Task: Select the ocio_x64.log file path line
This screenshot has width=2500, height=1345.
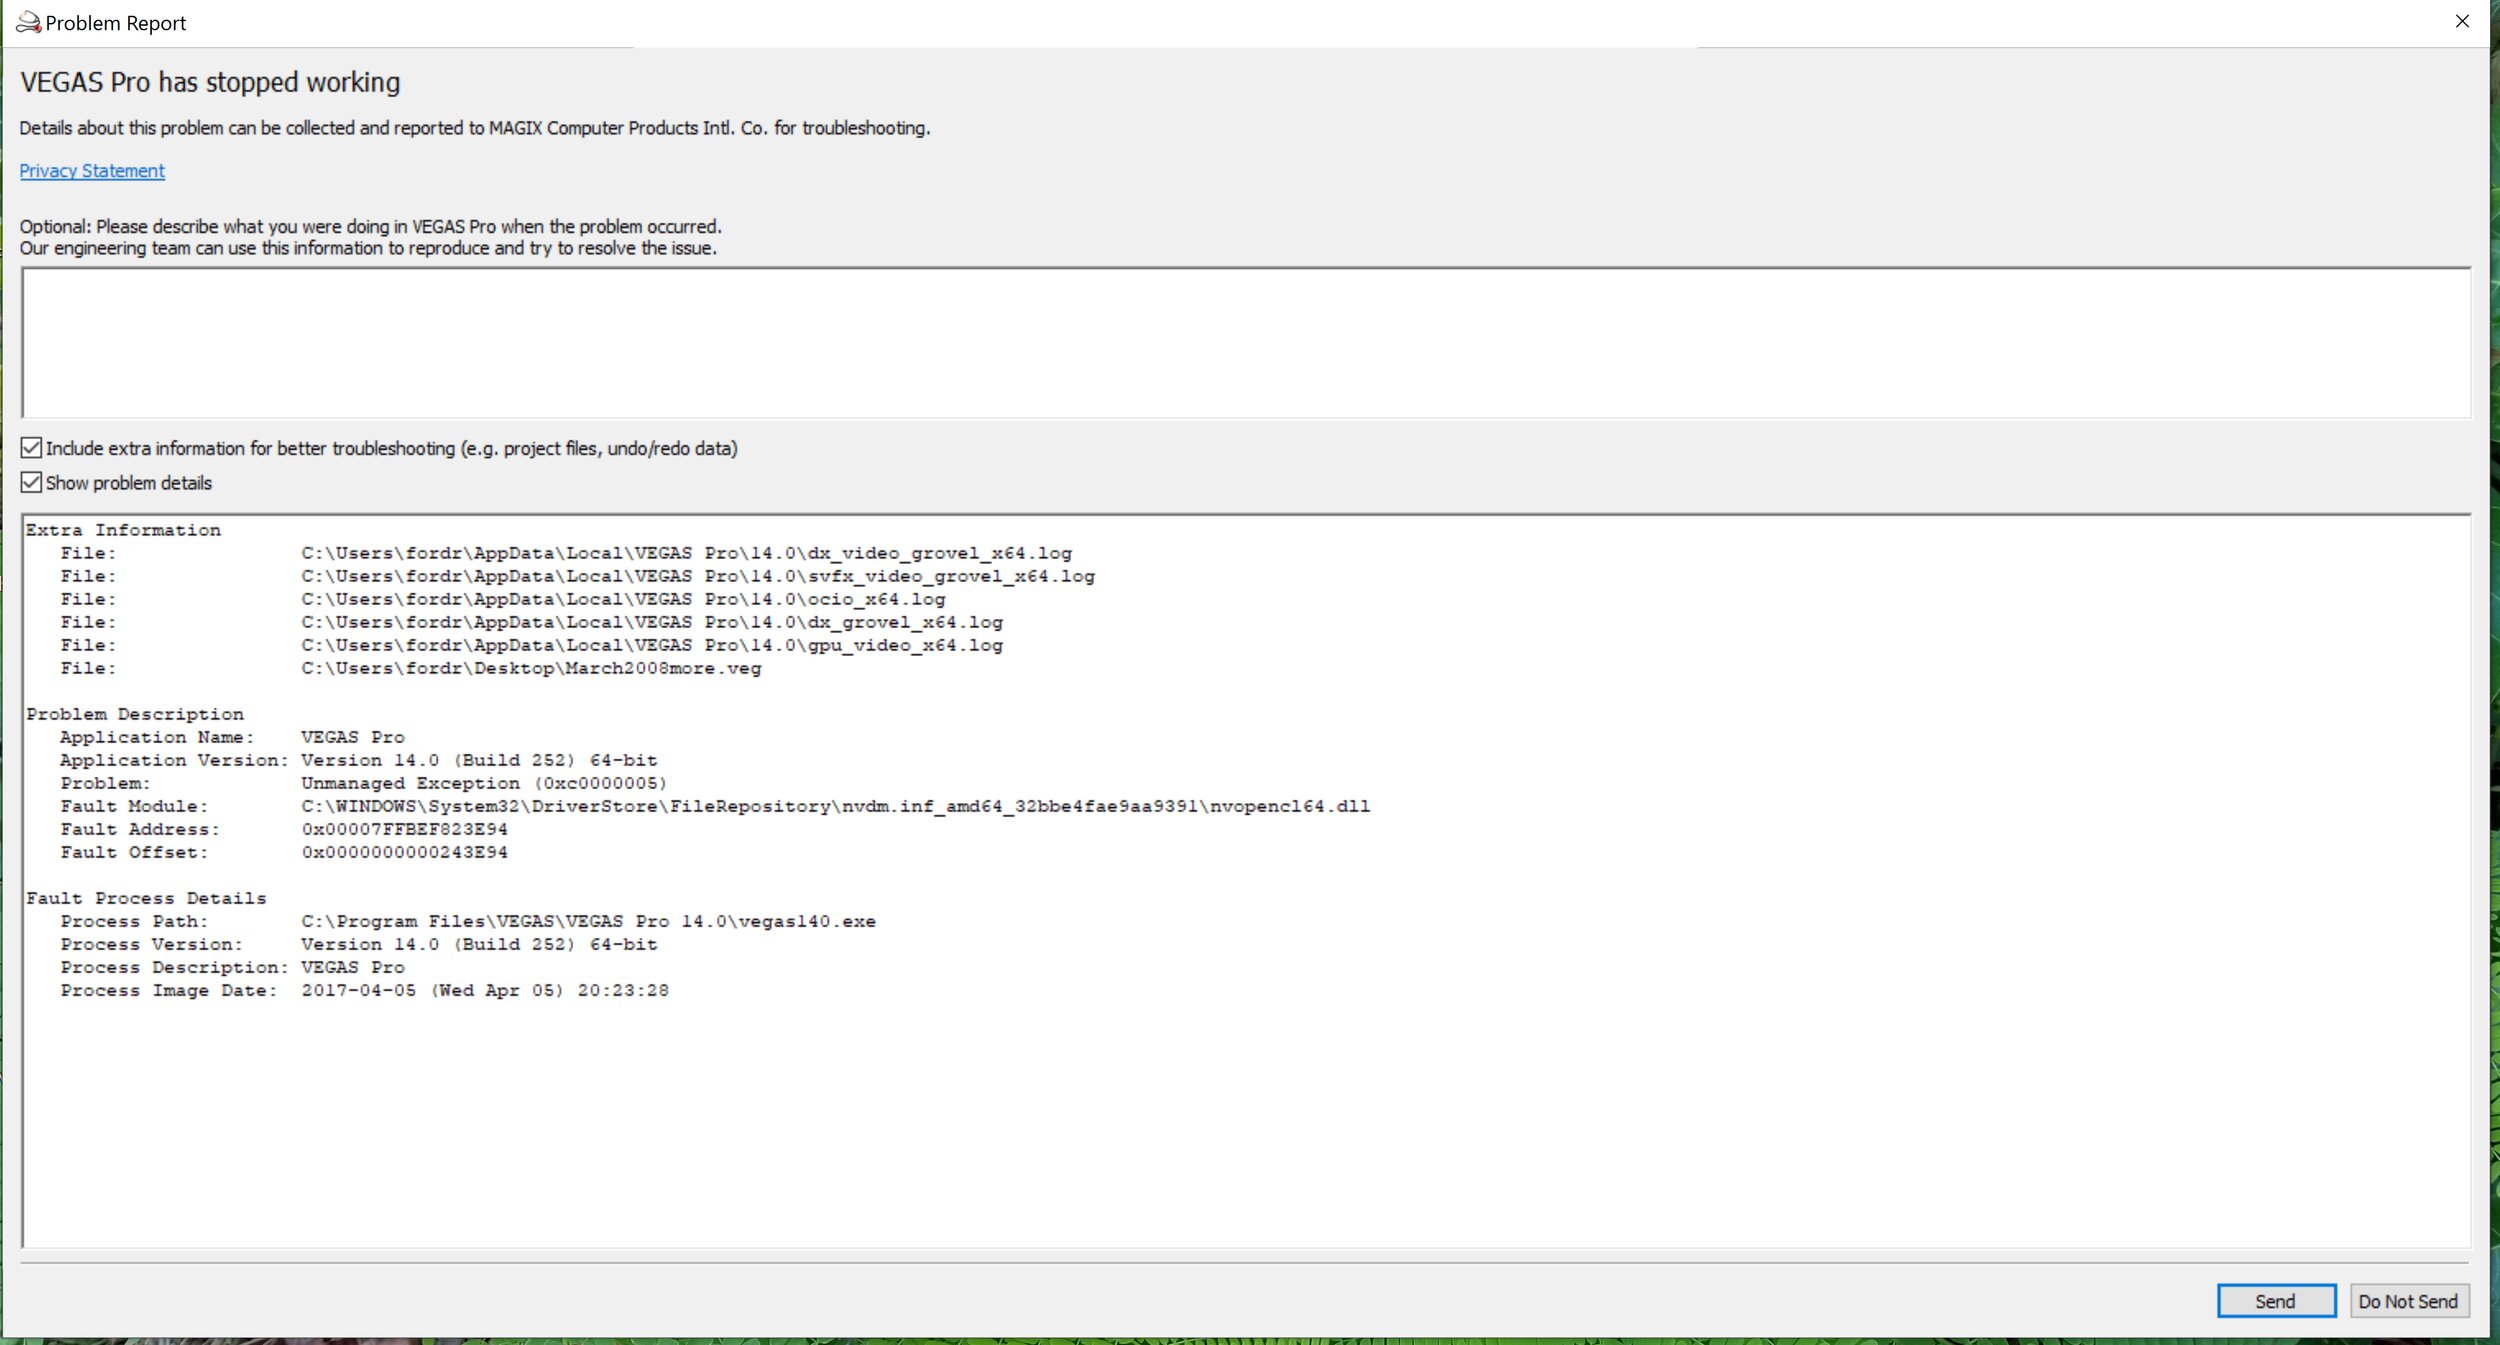Action: (623, 599)
